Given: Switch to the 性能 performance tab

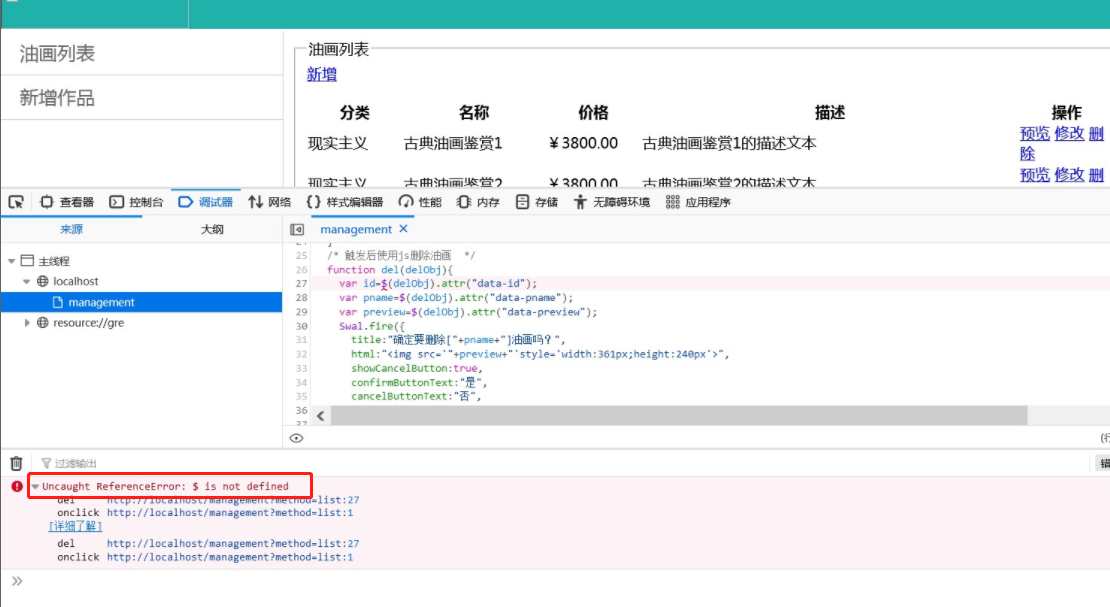Looking at the screenshot, I should click(420, 202).
